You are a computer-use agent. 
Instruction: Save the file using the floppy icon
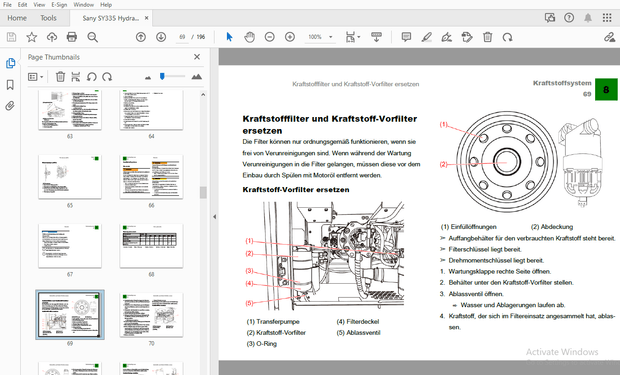click(x=11, y=37)
